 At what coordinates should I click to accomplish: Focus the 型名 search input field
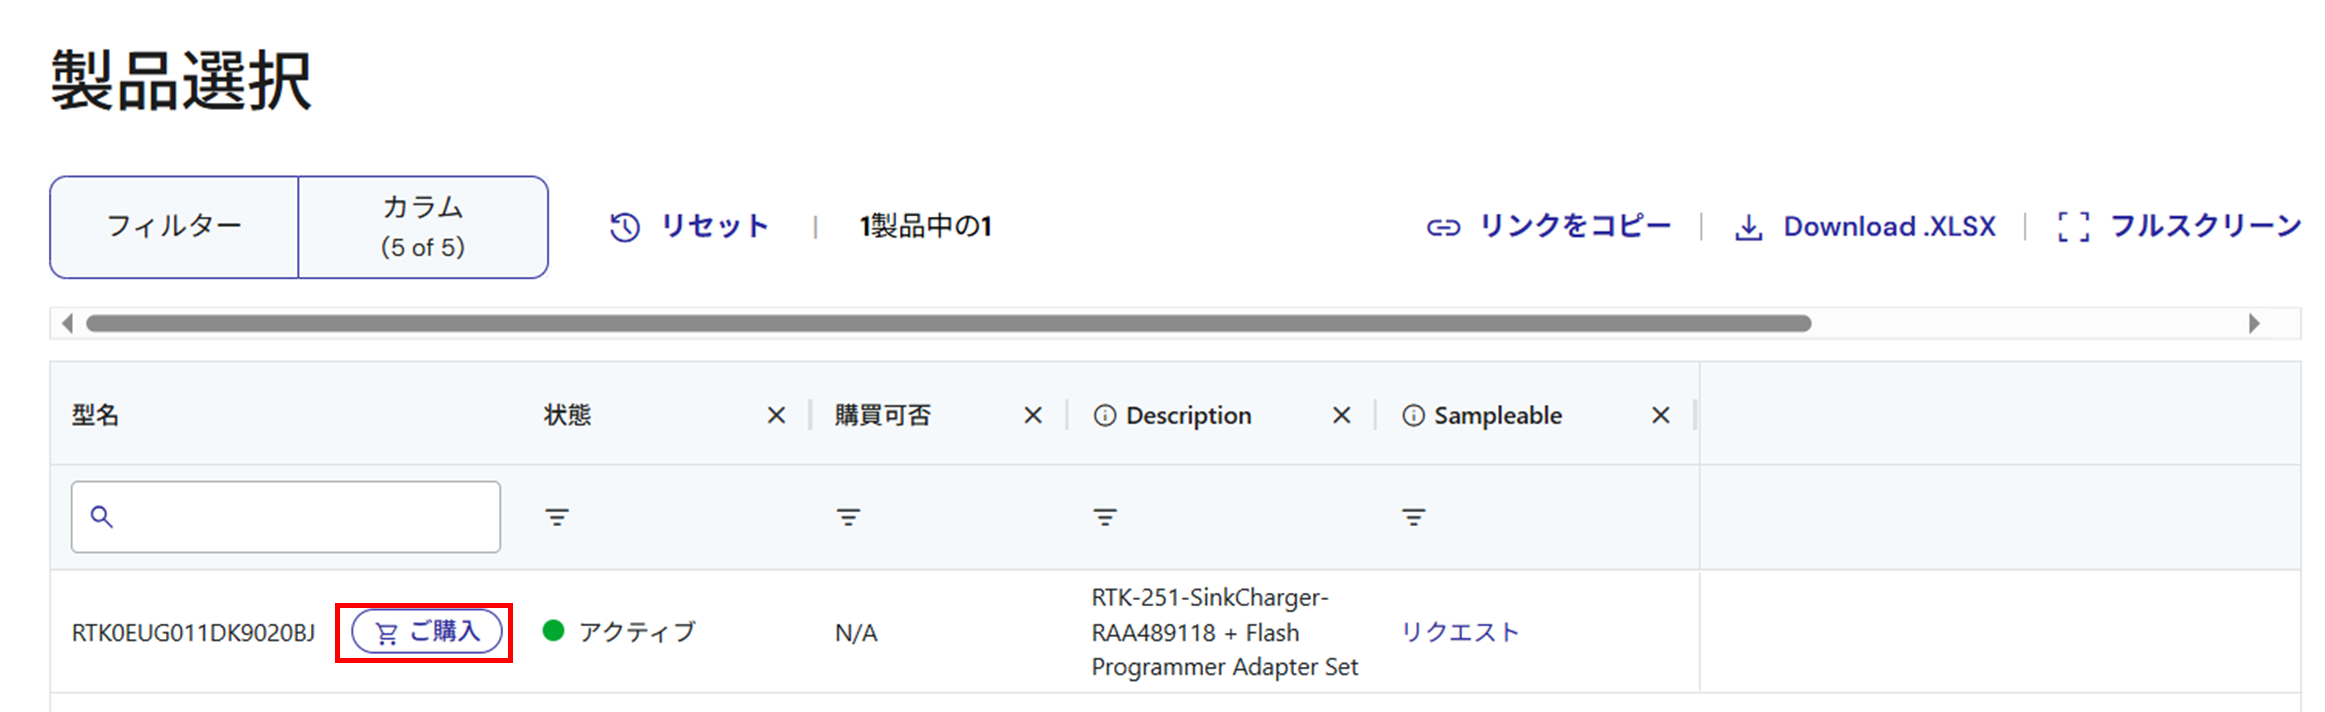pyautogui.click(x=300, y=517)
